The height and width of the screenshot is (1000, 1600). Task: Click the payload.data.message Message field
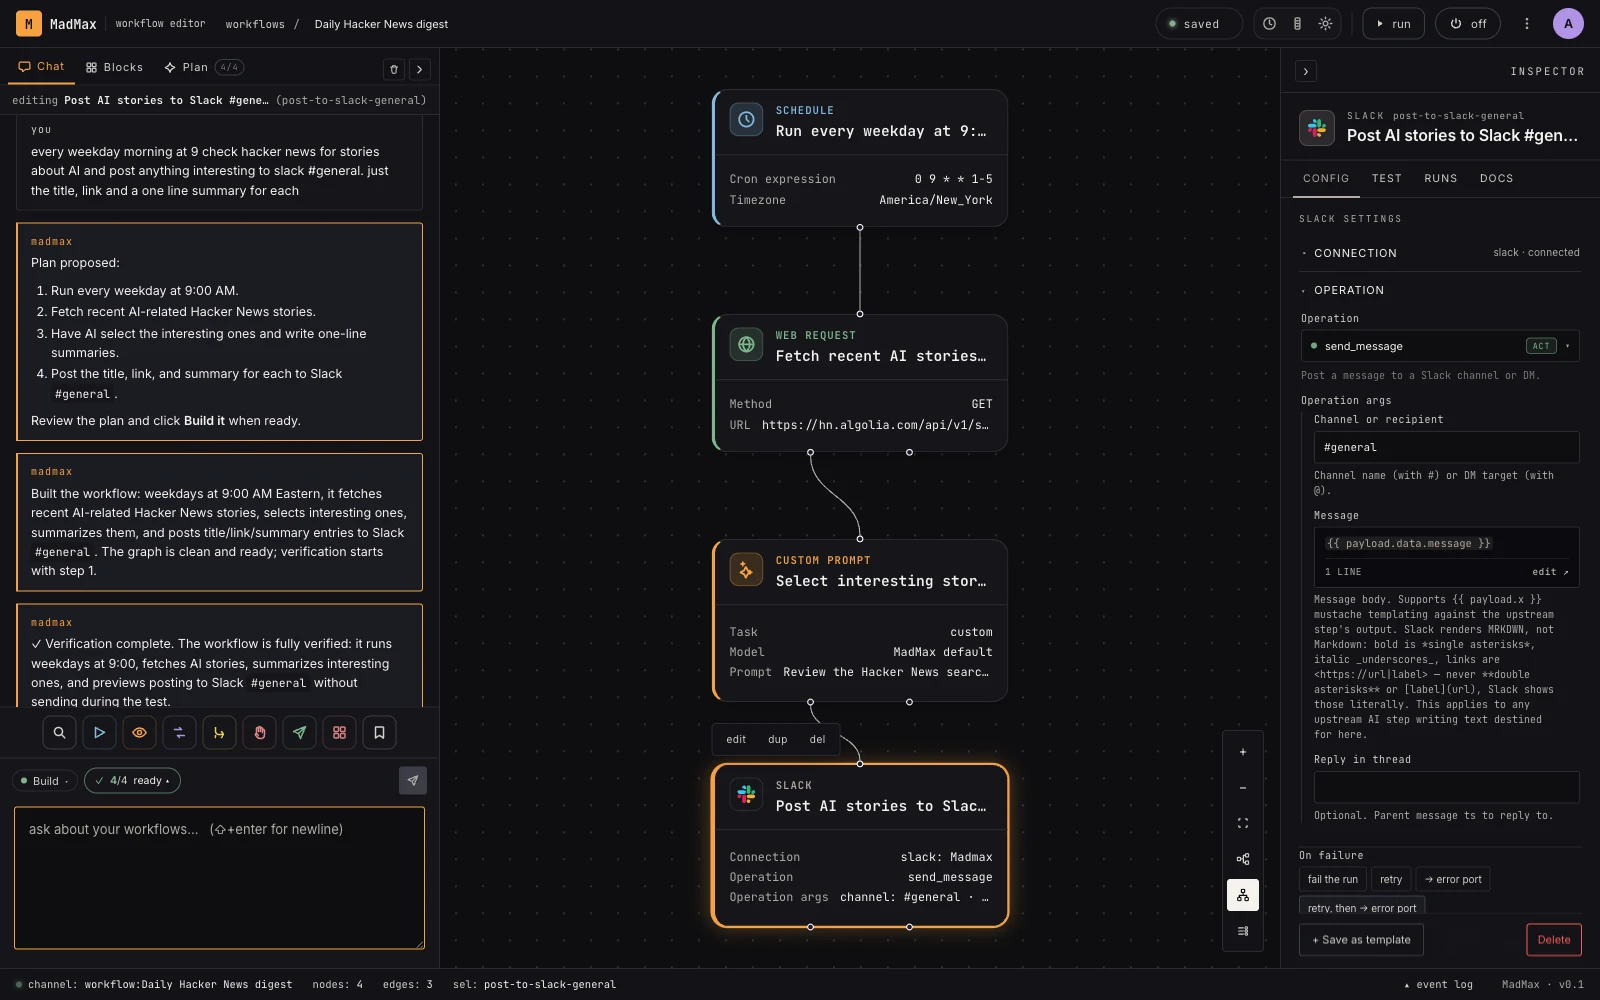[x=1446, y=543]
